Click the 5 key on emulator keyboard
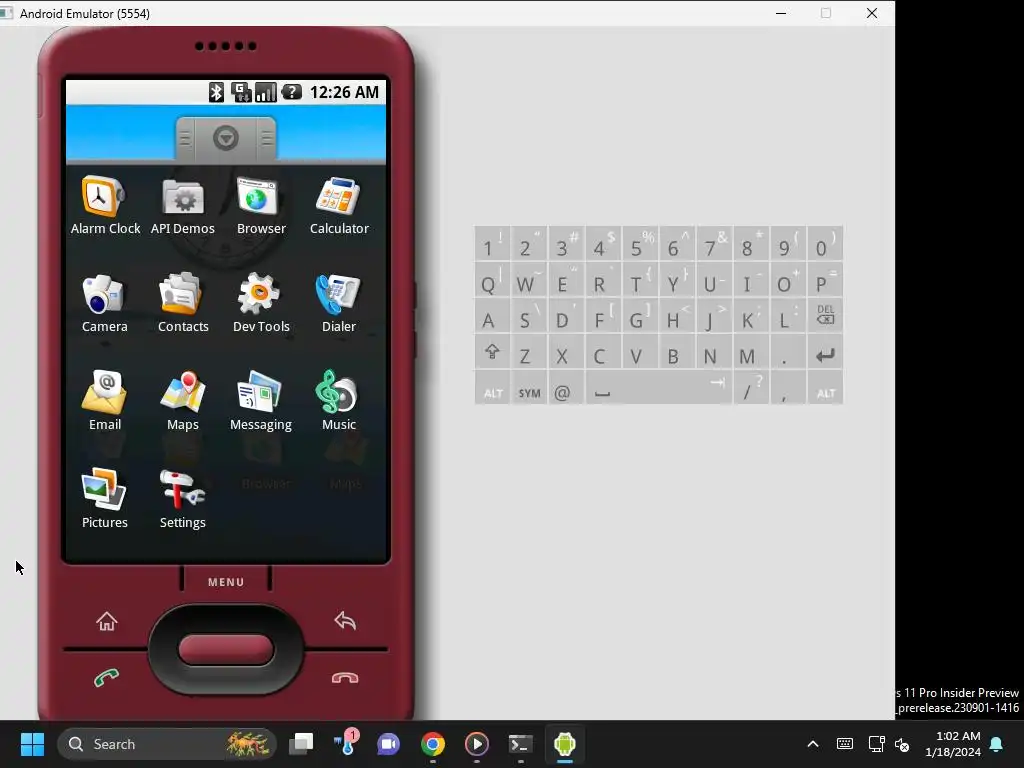The width and height of the screenshot is (1024, 768). coord(640,244)
